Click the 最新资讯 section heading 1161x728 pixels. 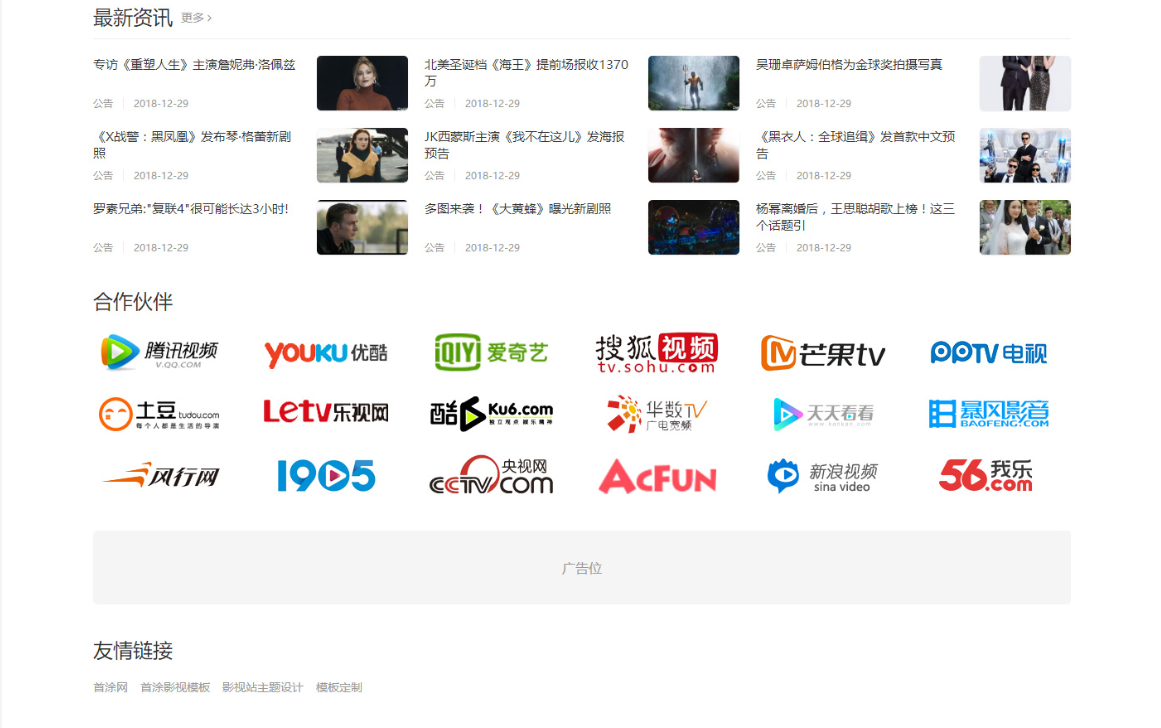[133, 18]
